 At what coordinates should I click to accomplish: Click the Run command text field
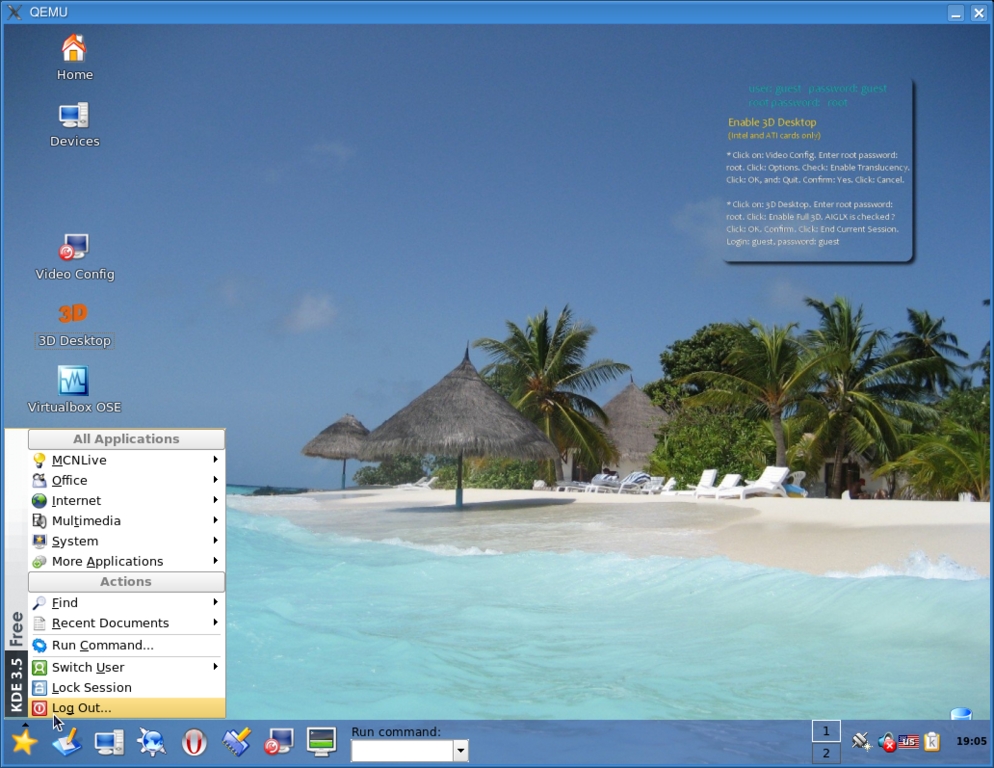point(401,751)
